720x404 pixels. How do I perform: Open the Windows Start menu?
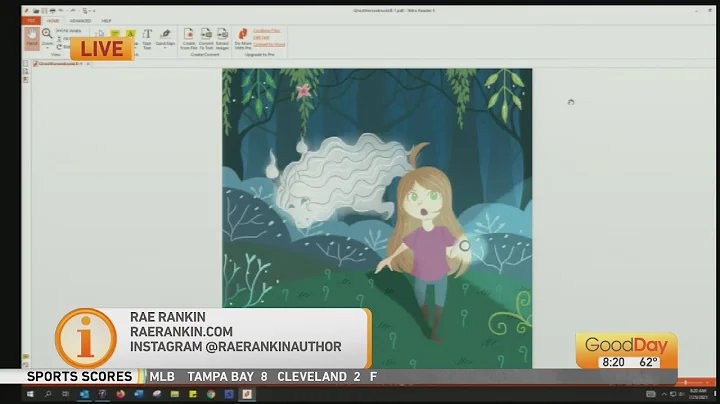[30, 394]
